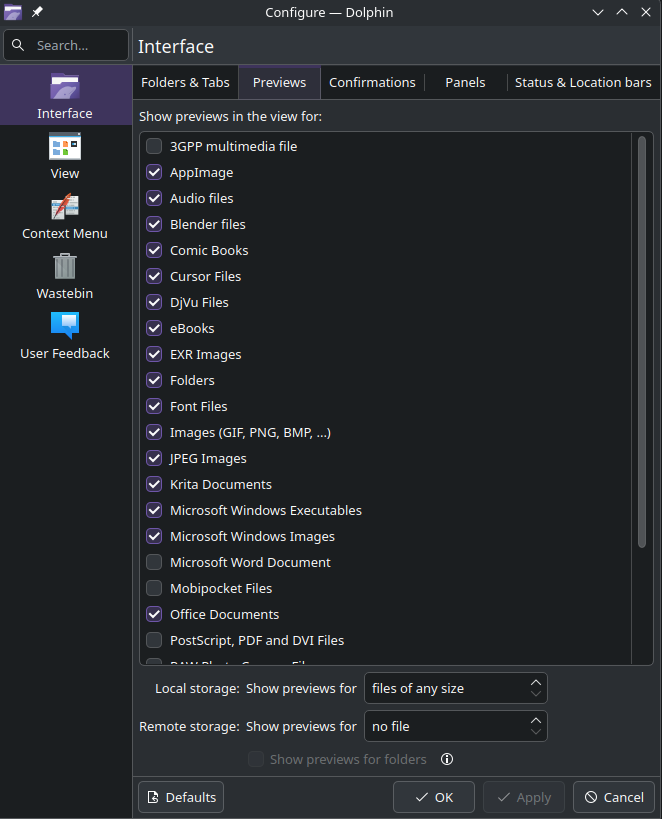
Task: Open Status & Location bars tab
Action: point(583,83)
